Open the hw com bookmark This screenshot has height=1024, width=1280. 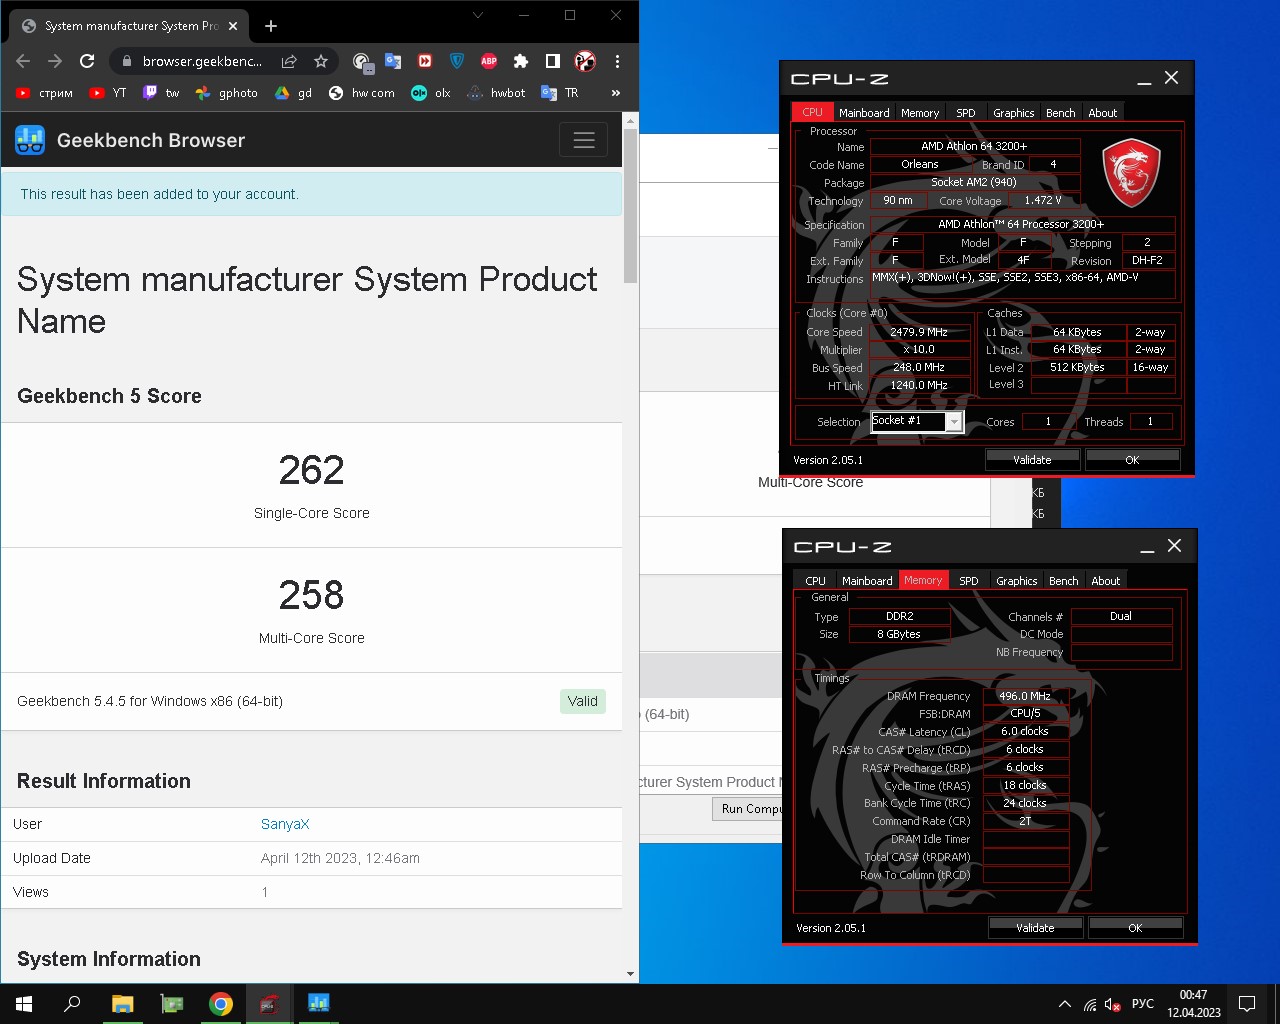click(362, 93)
